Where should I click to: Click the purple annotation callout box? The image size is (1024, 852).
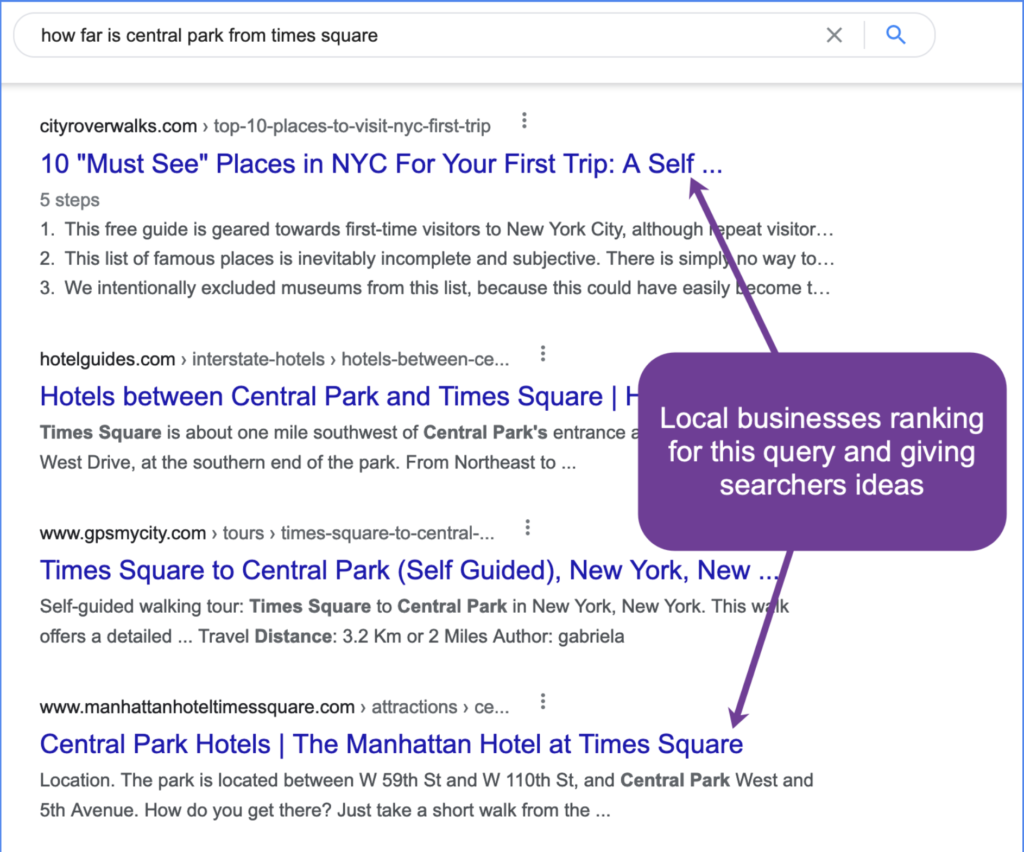(x=821, y=451)
